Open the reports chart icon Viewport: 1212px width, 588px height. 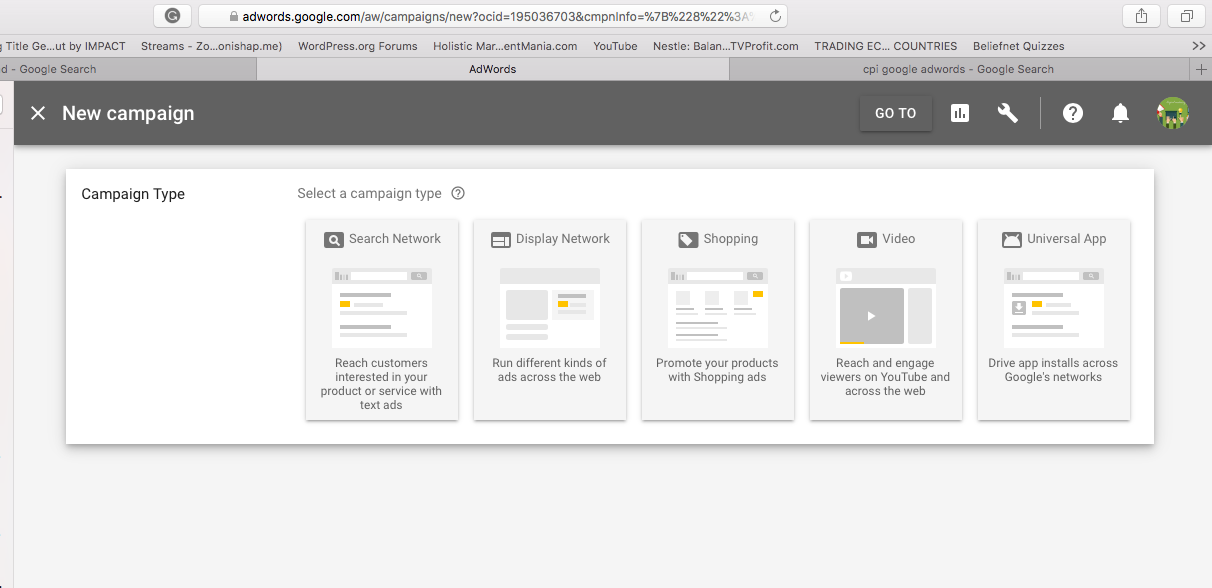[960, 113]
